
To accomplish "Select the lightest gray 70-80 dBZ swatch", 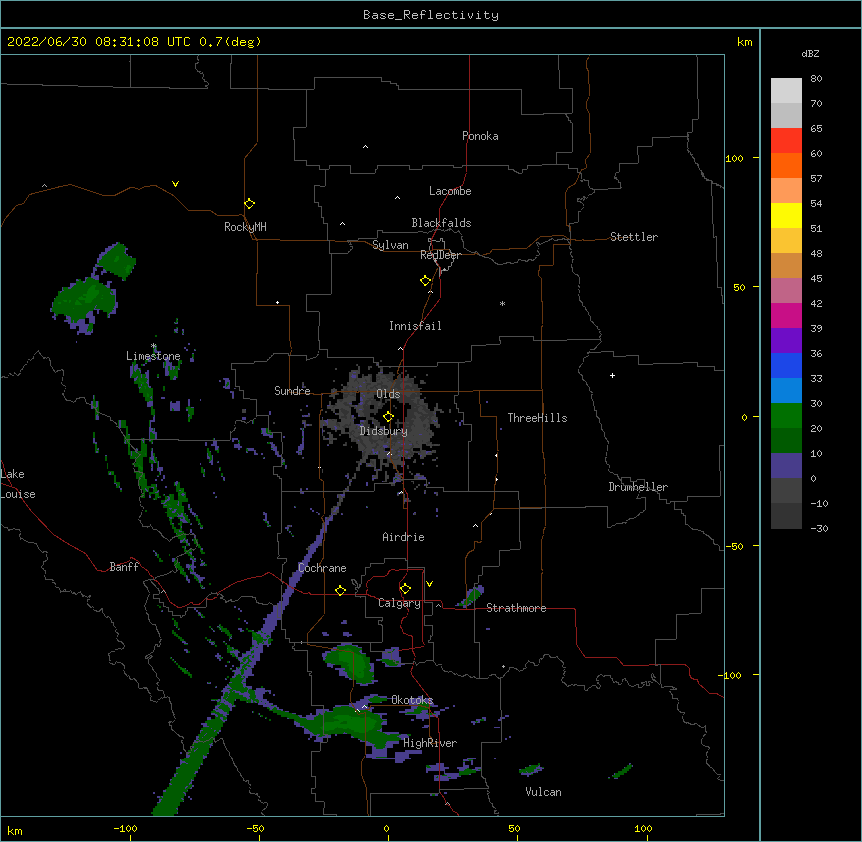I will [786, 91].
